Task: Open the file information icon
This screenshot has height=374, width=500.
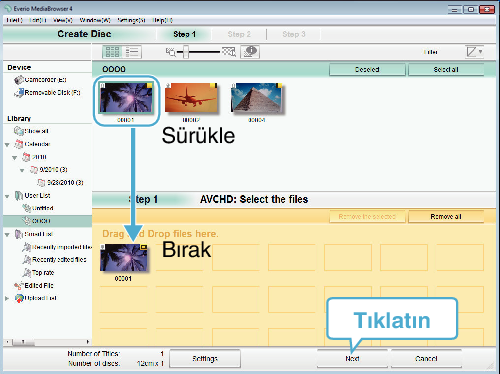Action: (x=250, y=52)
